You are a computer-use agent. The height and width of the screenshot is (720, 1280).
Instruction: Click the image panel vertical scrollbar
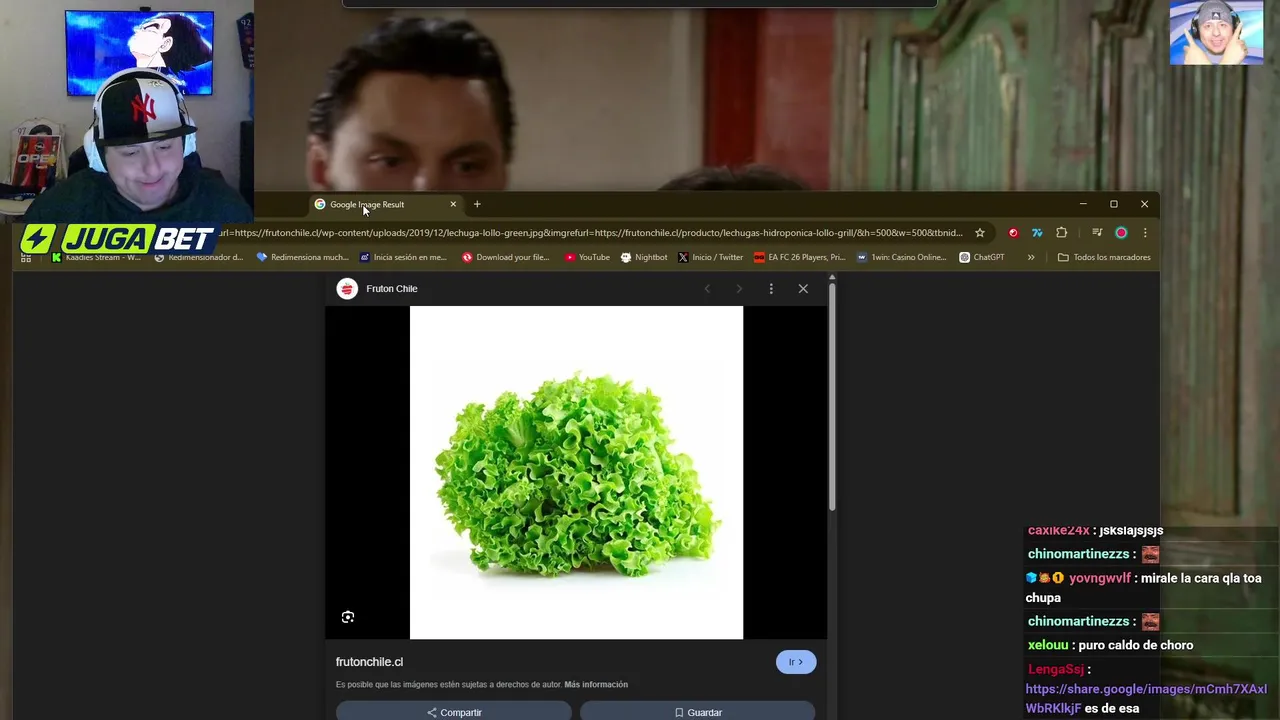coord(832,396)
